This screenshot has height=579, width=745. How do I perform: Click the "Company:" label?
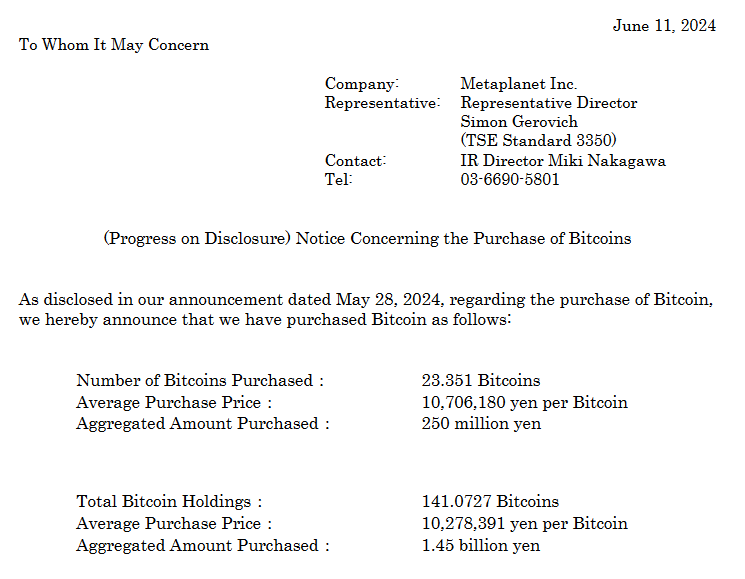(x=362, y=84)
